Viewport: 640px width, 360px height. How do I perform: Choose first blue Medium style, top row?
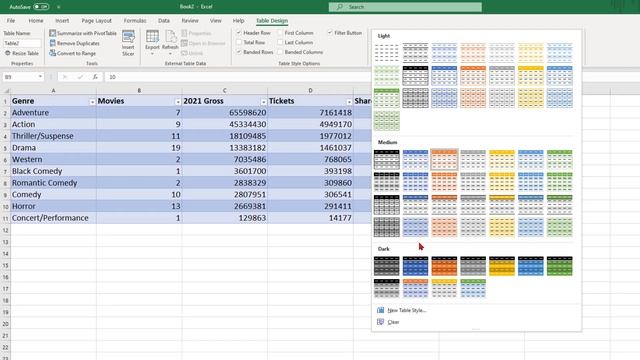point(416,159)
